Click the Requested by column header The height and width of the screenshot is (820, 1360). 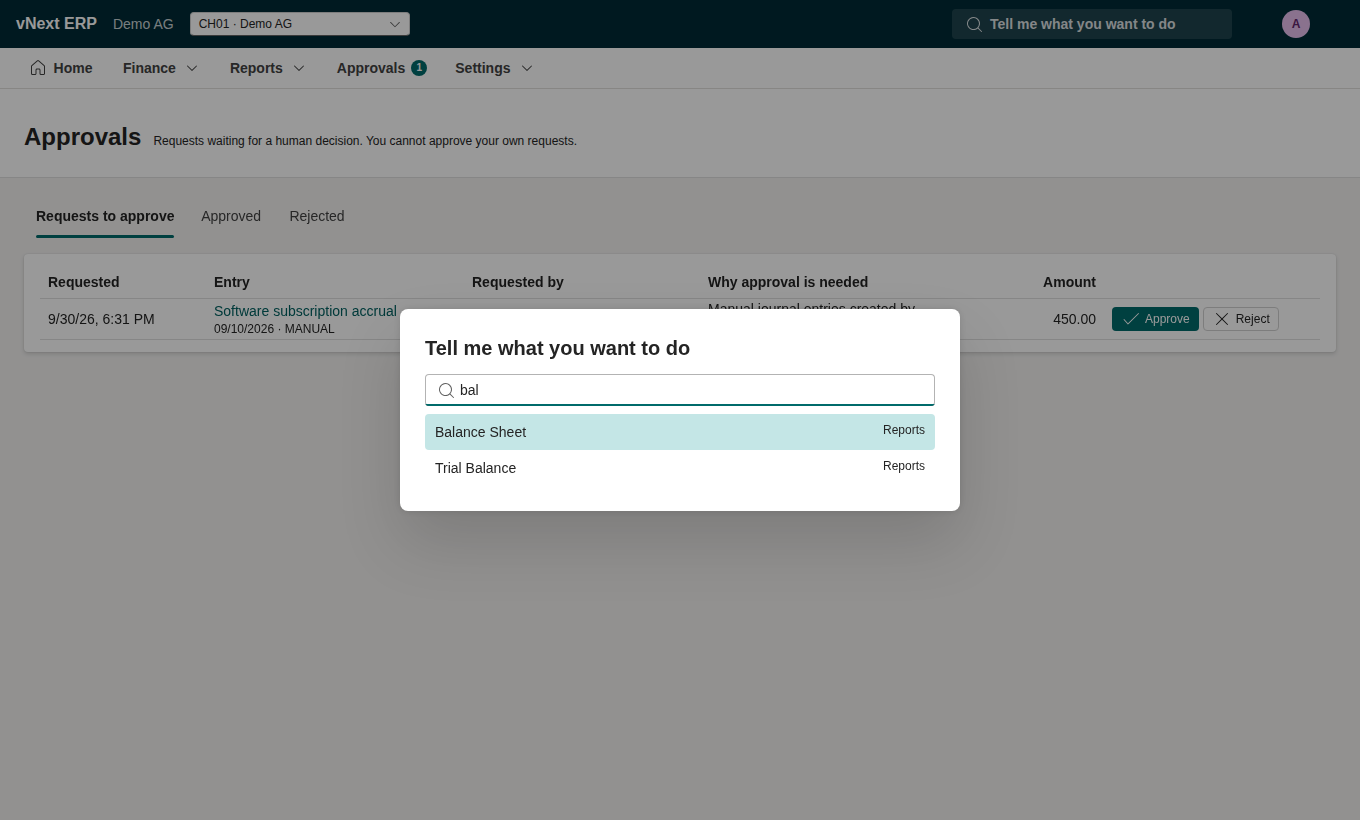pyautogui.click(x=518, y=282)
